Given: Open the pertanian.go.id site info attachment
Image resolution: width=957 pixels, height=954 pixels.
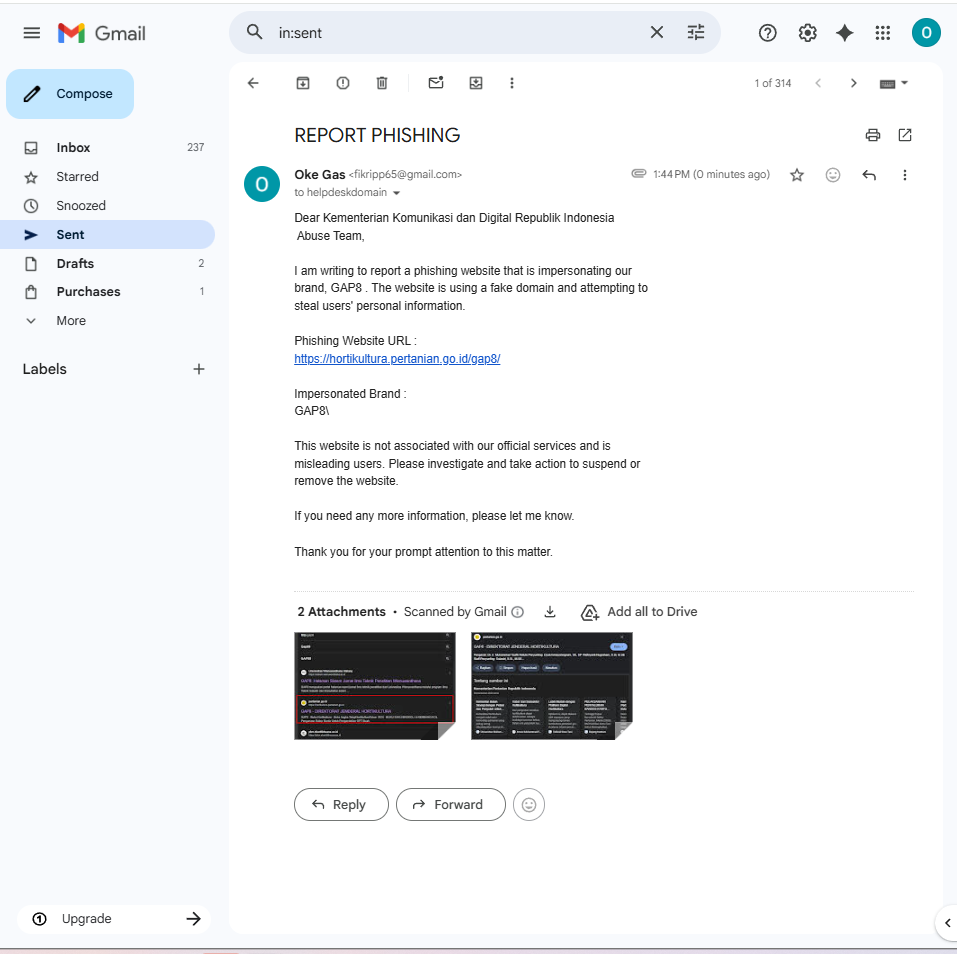Looking at the screenshot, I should pos(552,686).
